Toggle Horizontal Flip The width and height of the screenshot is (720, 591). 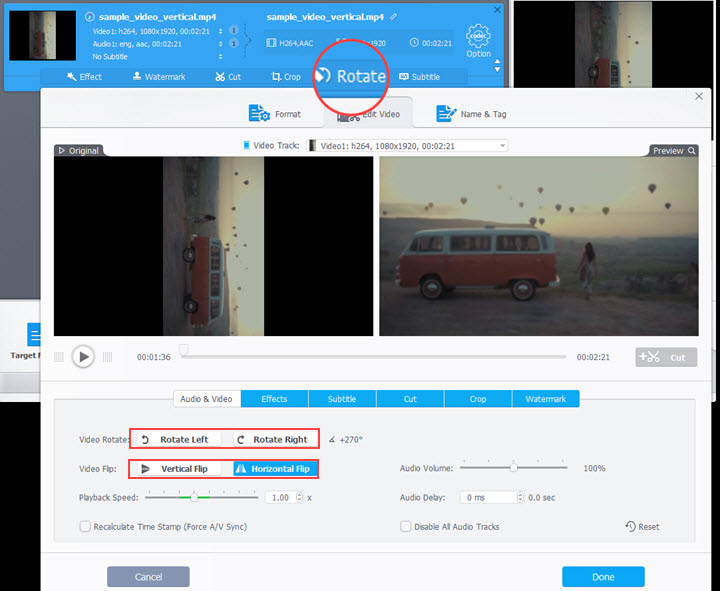(275, 469)
